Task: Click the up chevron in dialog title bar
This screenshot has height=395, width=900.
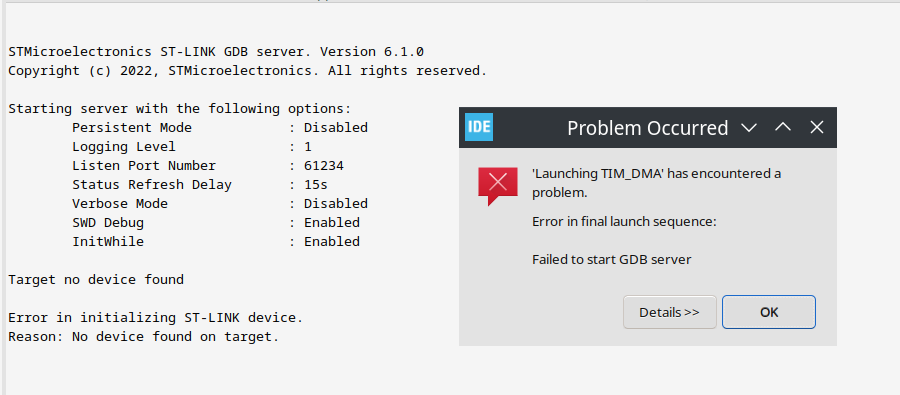Action: 783,127
